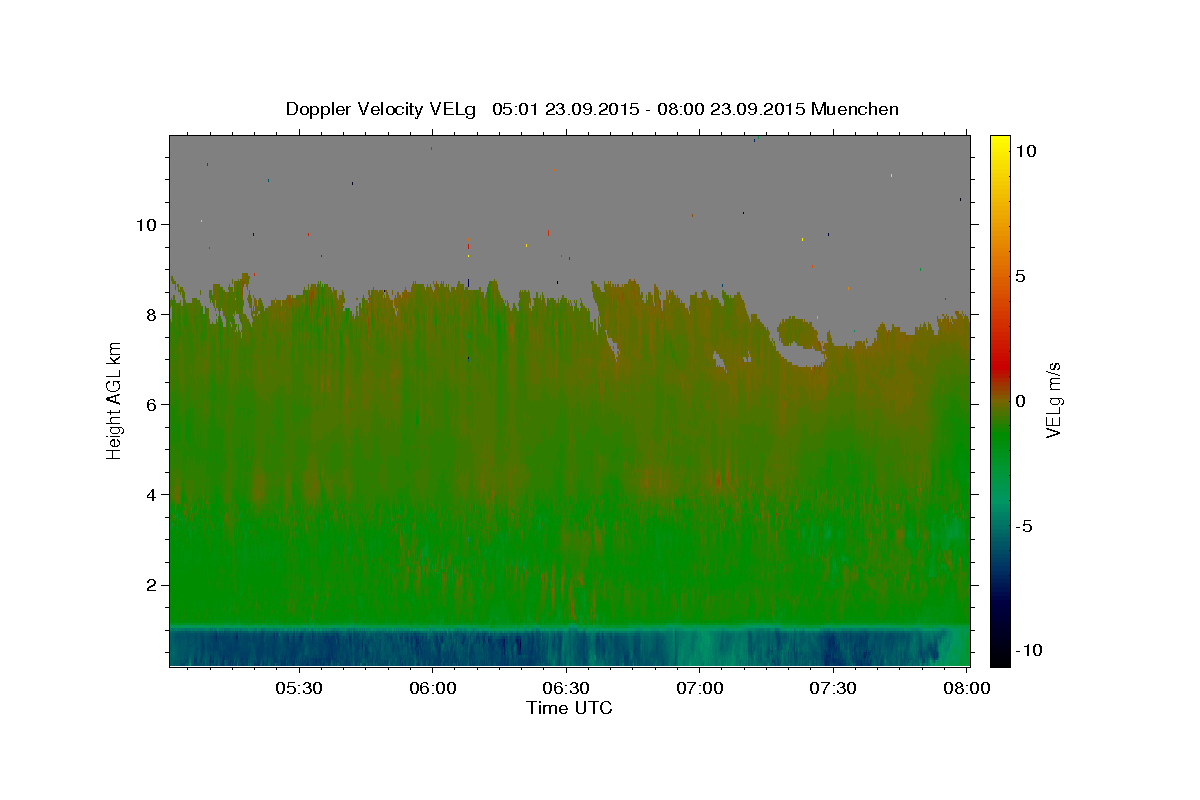This screenshot has height=800, width=1200.
Task: Click the colorbar label '5'
Action: tap(1021, 276)
